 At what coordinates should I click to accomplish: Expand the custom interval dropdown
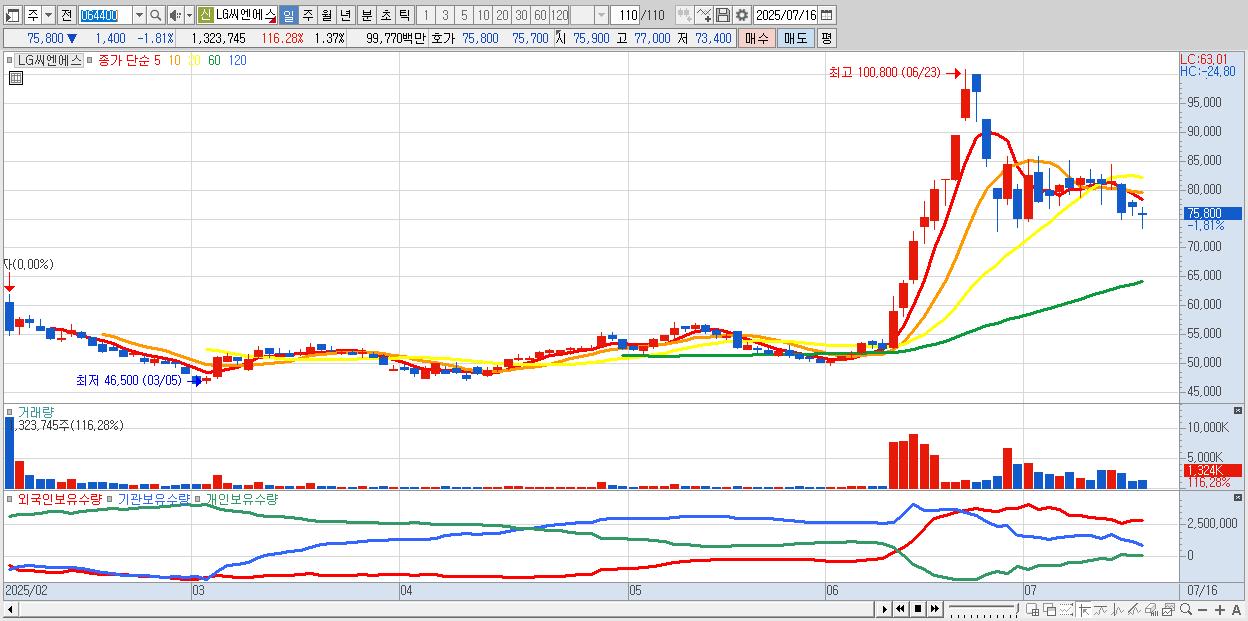tap(601, 15)
